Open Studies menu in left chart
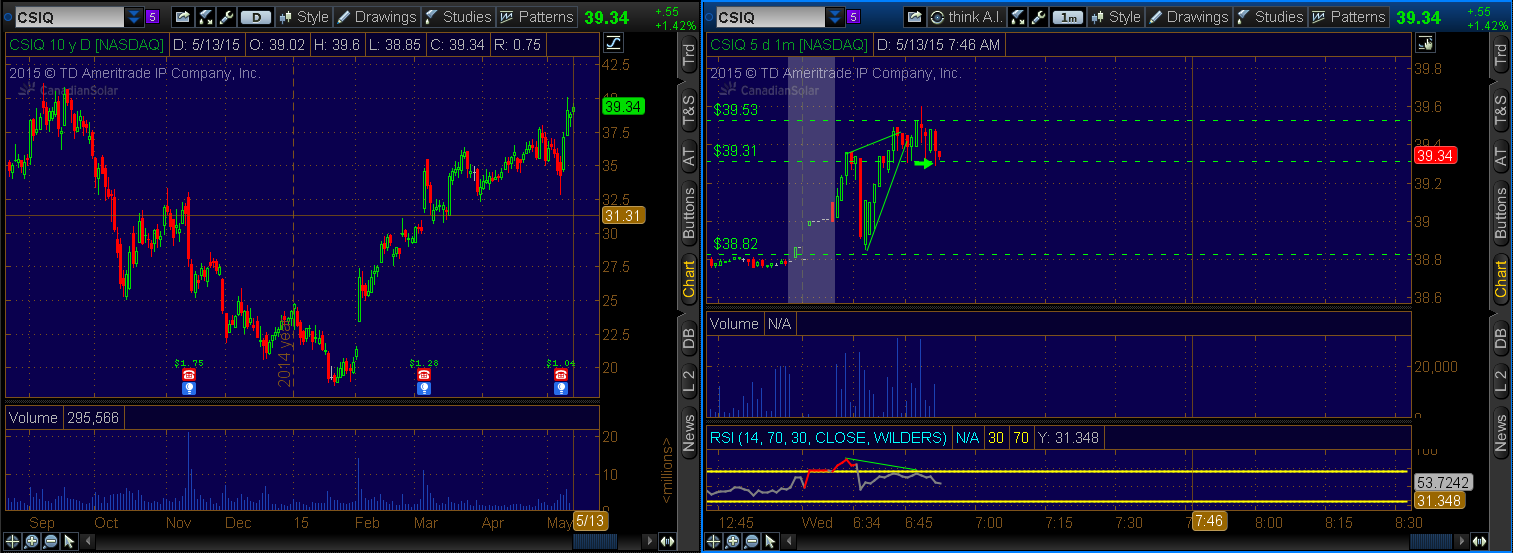This screenshot has width=1513, height=553. click(x=458, y=17)
